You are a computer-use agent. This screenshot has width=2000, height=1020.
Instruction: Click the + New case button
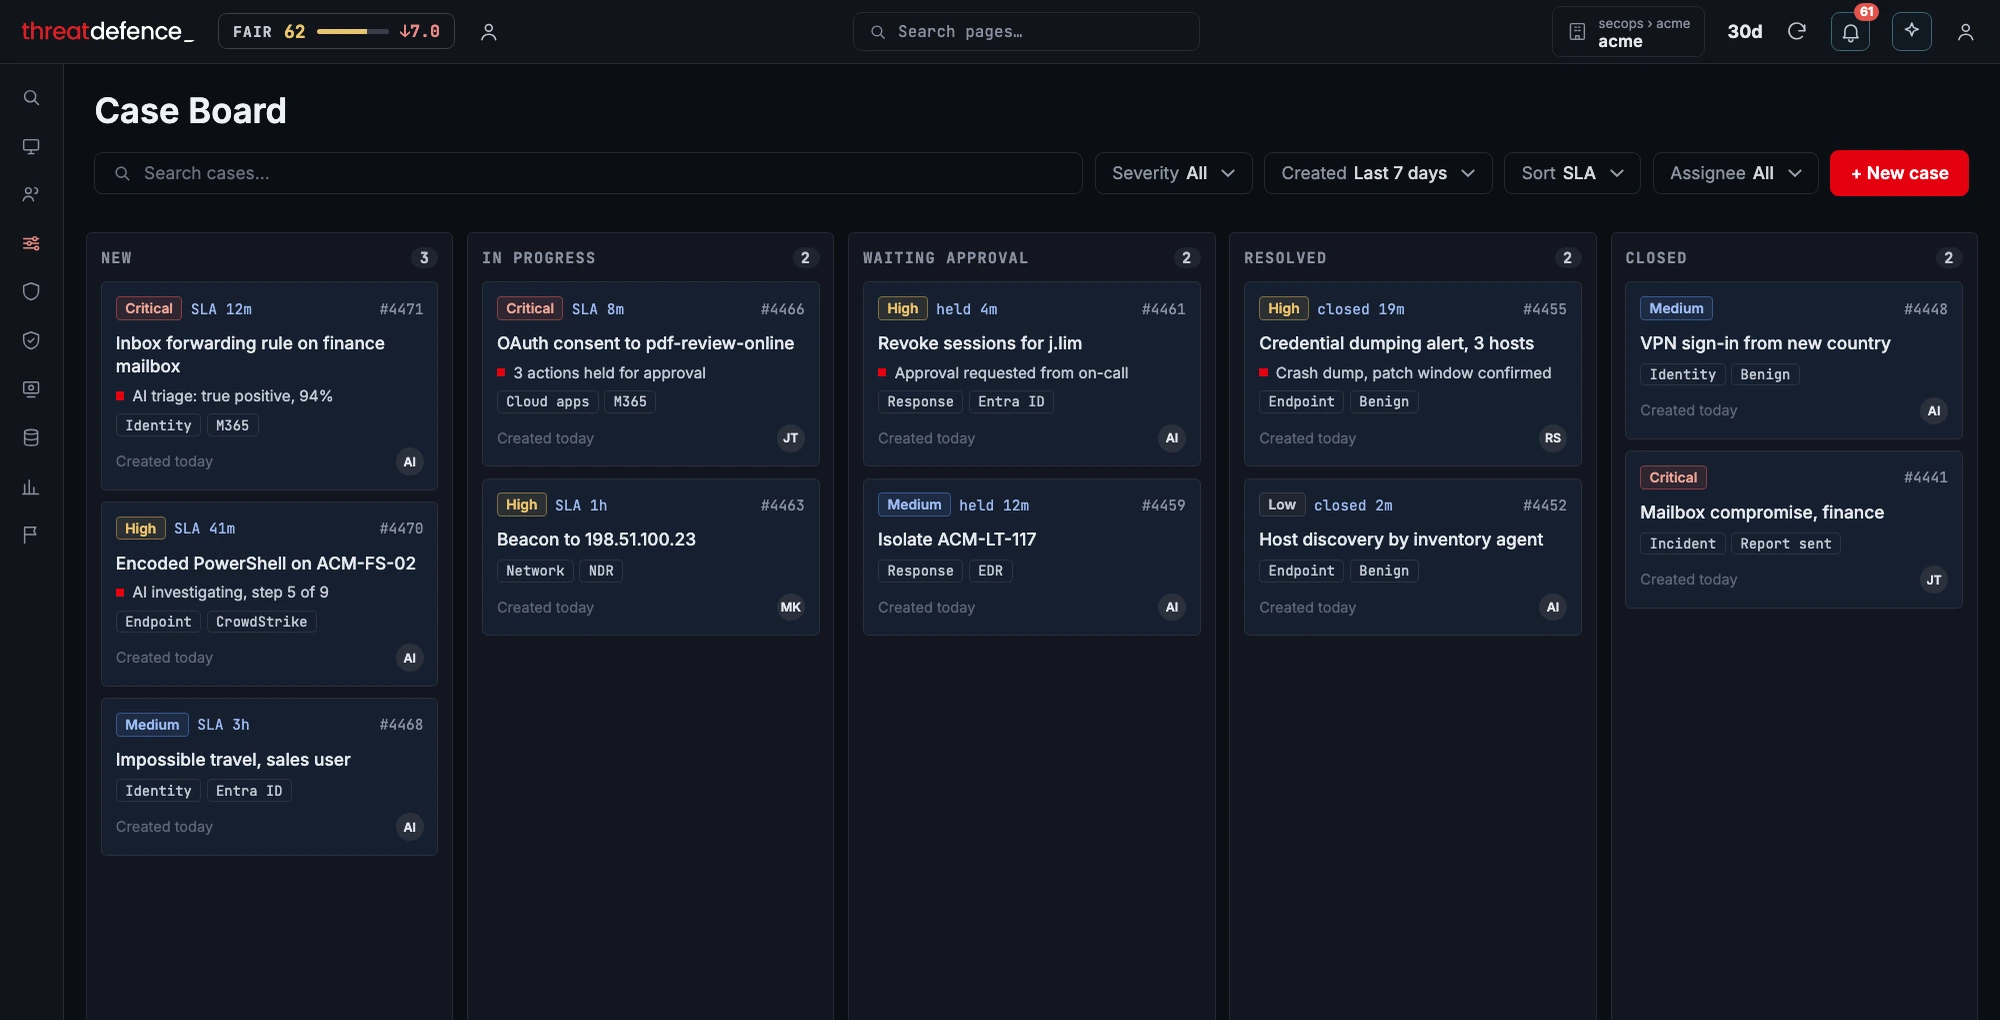point(1899,173)
